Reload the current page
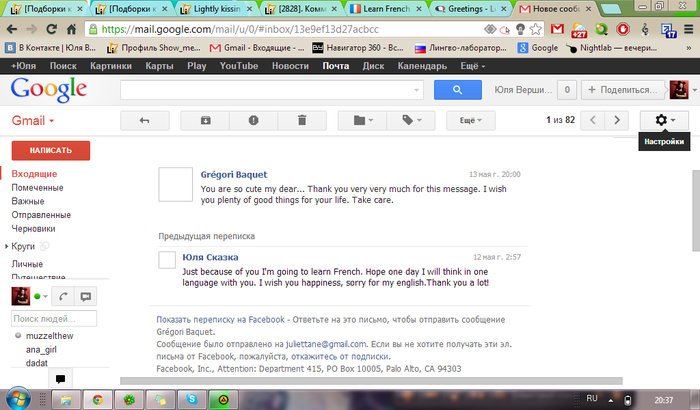This screenshot has height=410, width=700. [x=51, y=29]
